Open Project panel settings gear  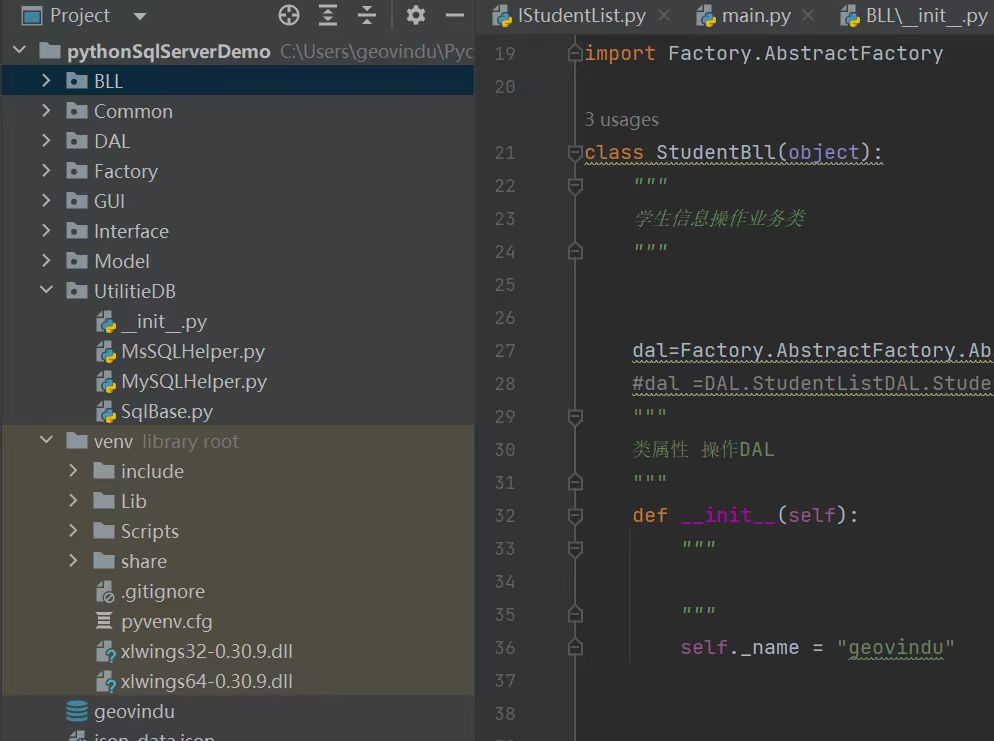[x=416, y=15]
